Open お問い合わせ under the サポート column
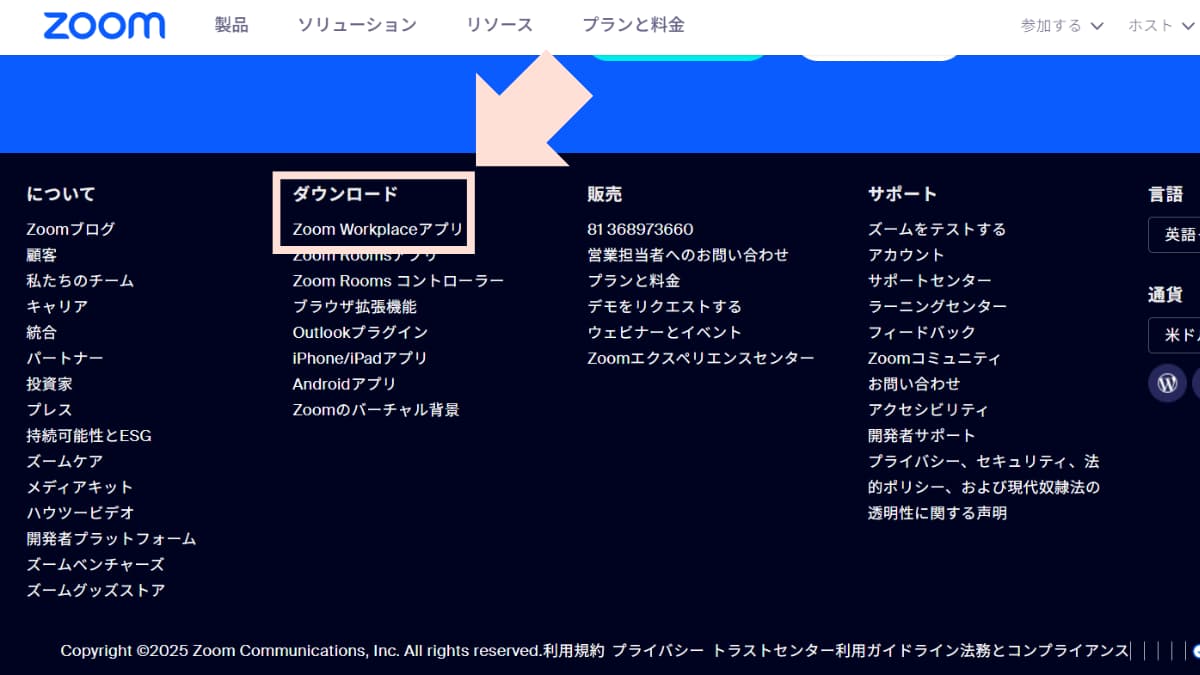This screenshot has width=1200, height=675. tap(914, 384)
